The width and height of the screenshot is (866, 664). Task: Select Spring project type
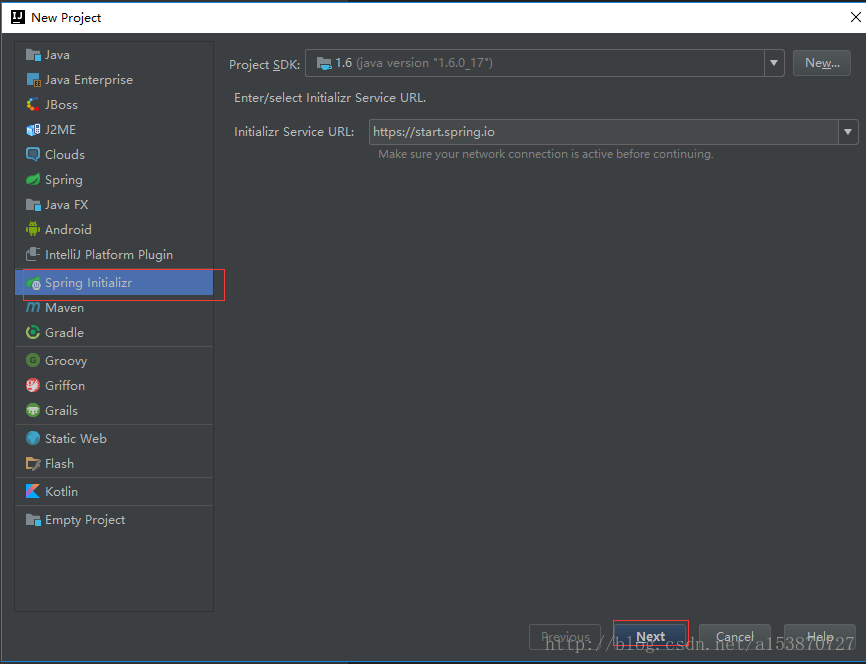(114, 180)
